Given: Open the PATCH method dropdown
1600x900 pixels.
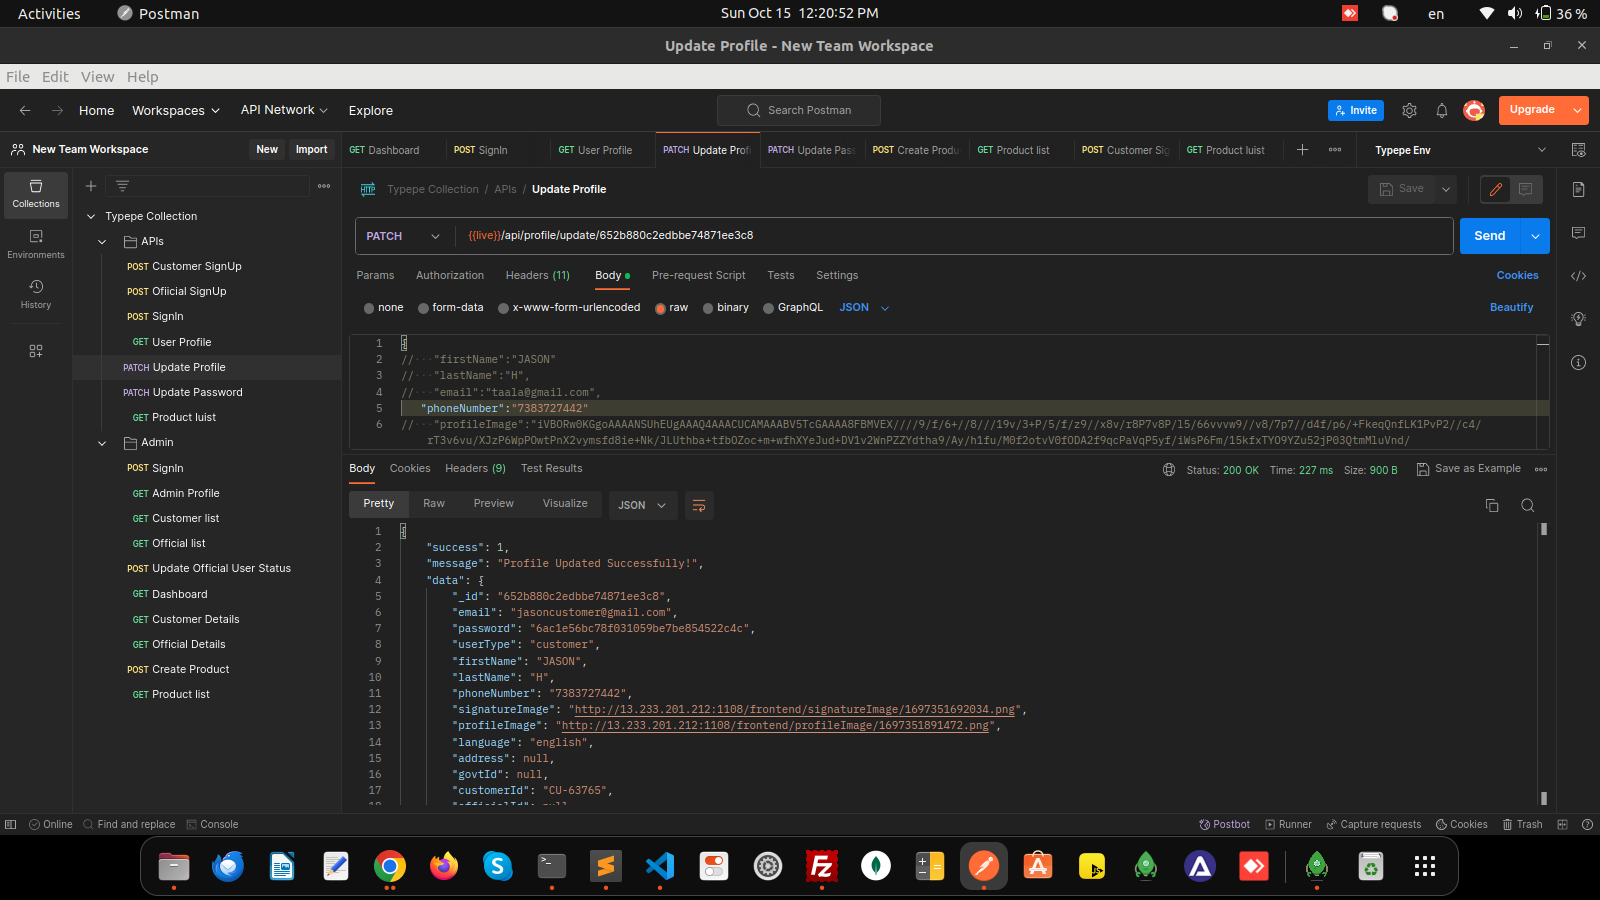Looking at the screenshot, I should 402,236.
